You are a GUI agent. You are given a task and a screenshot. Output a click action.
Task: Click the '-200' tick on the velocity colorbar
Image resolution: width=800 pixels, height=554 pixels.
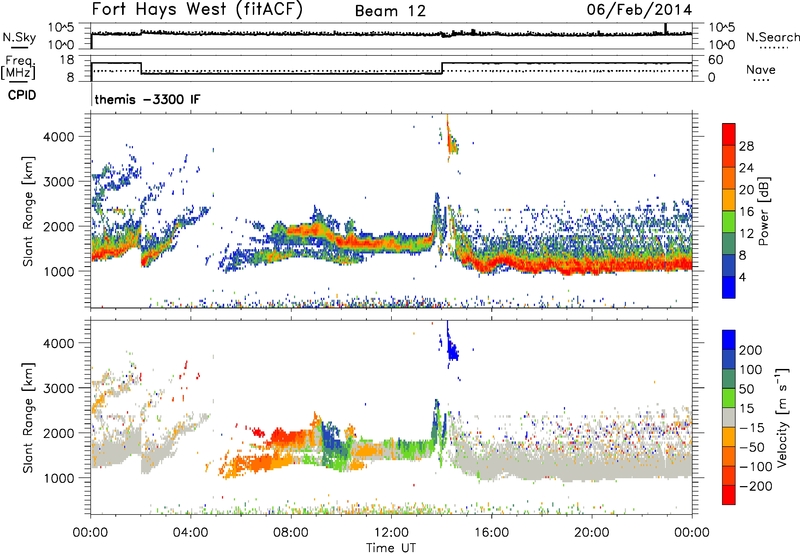756,486
